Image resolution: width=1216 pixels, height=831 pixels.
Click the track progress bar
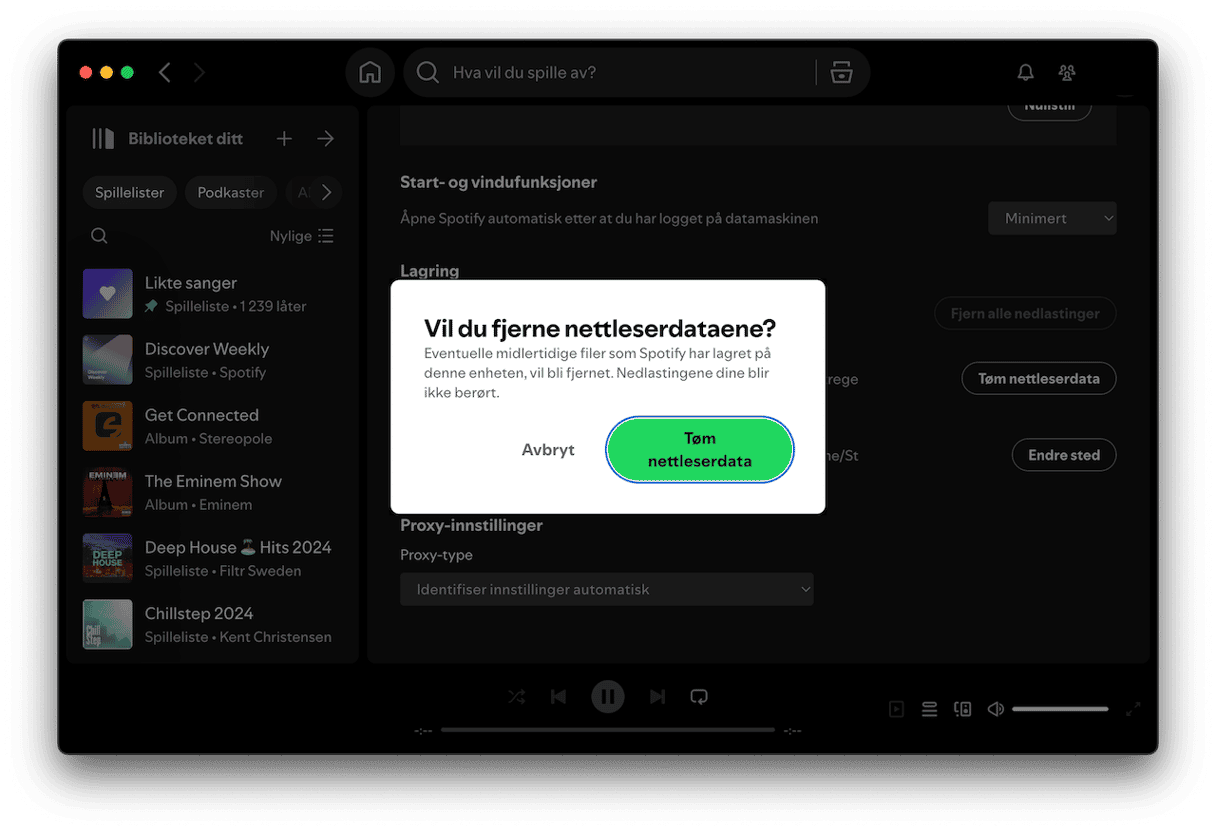click(x=608, y=730)
